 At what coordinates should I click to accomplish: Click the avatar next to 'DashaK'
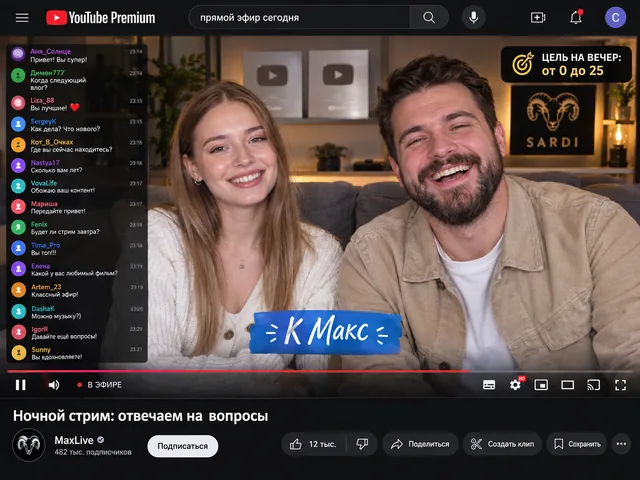19,311
